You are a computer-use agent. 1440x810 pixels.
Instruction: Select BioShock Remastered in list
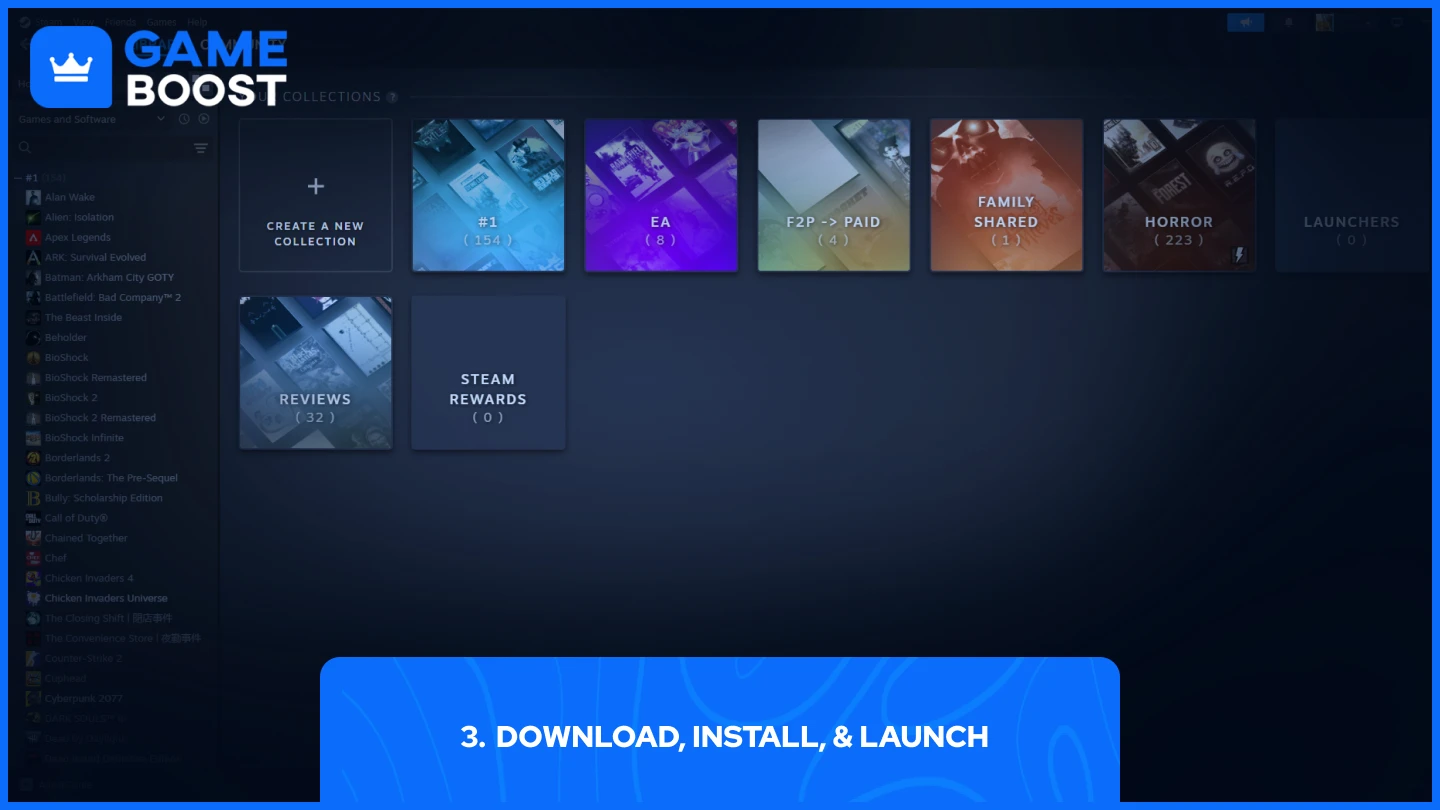[96, 378]
